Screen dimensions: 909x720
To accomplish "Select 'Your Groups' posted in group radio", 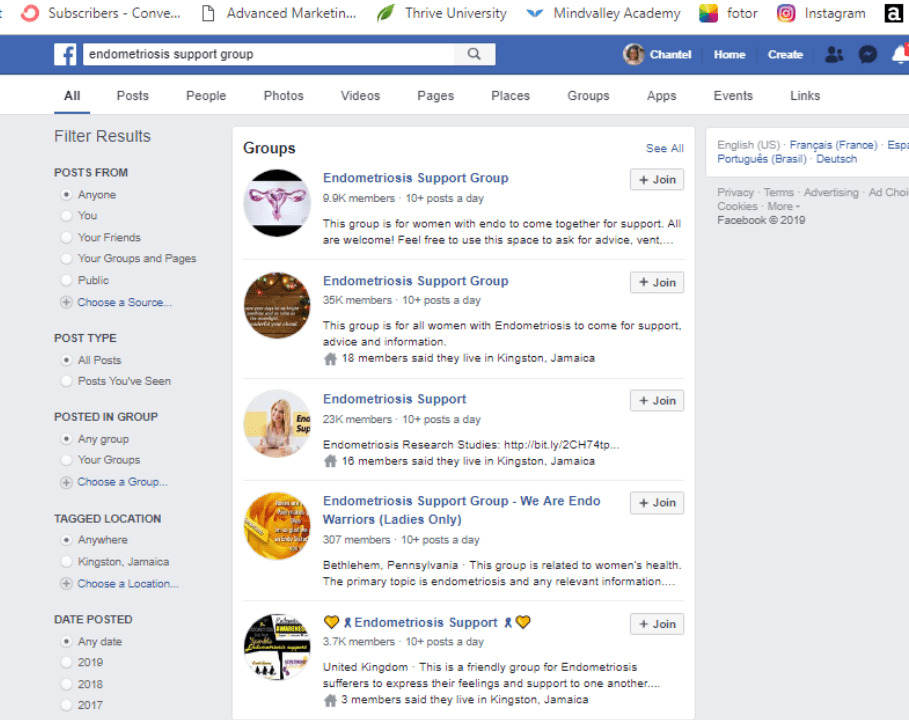I will coord(66,460).
